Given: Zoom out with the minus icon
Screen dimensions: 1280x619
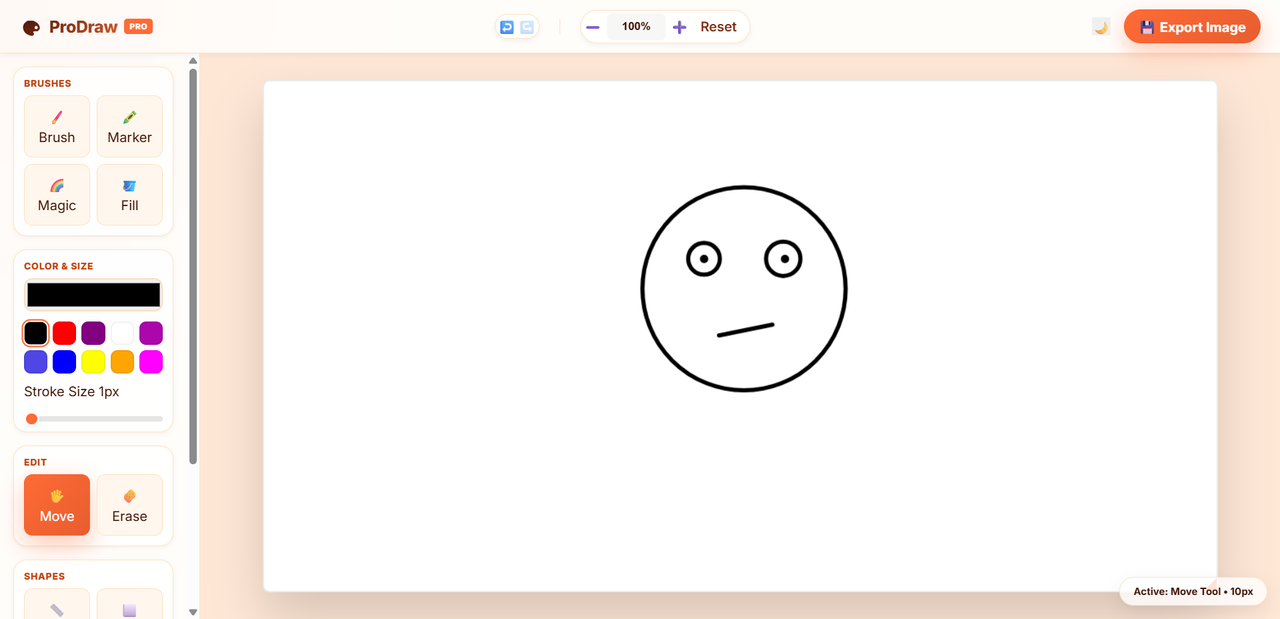Looking at the screenshot, I should coord(593,27).
